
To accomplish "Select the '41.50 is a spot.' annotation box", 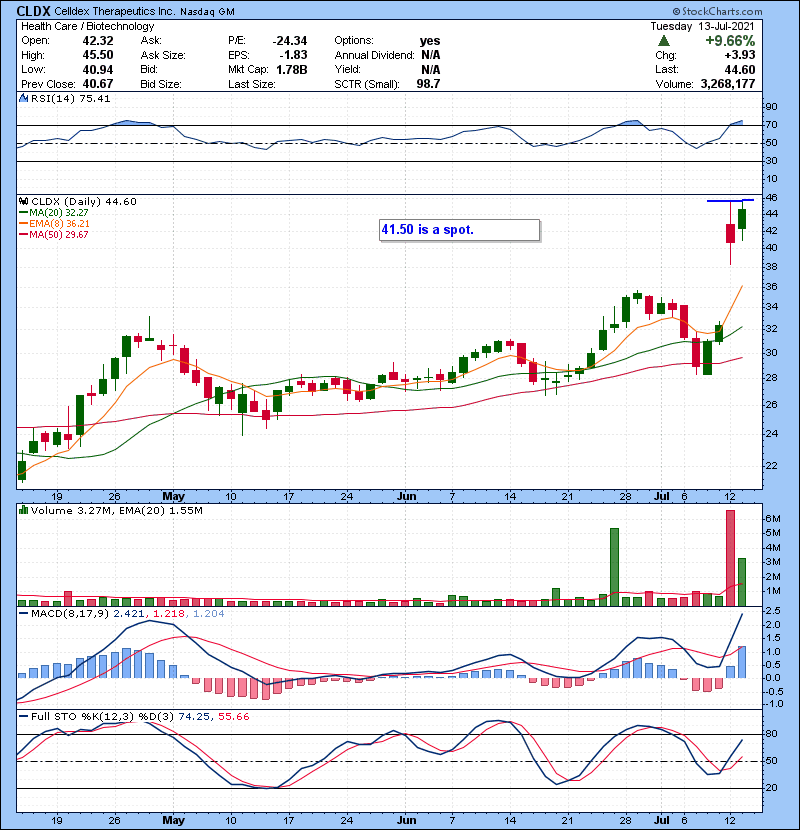I will tap(459, 230).
